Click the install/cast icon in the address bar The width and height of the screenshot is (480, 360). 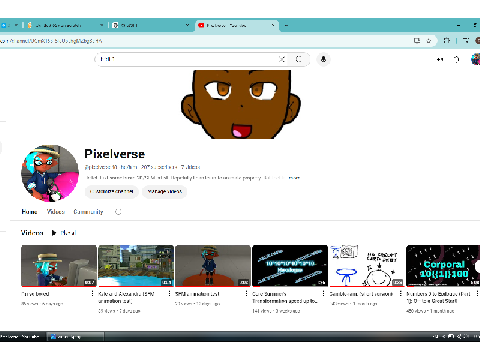(417, 41)
